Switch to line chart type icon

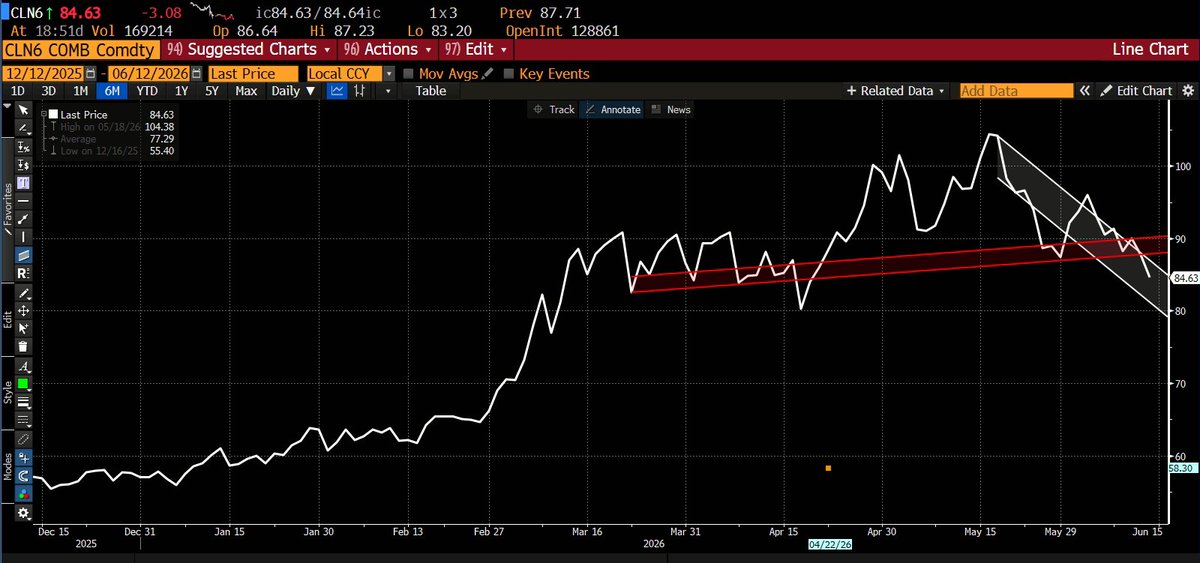[338, 90]
